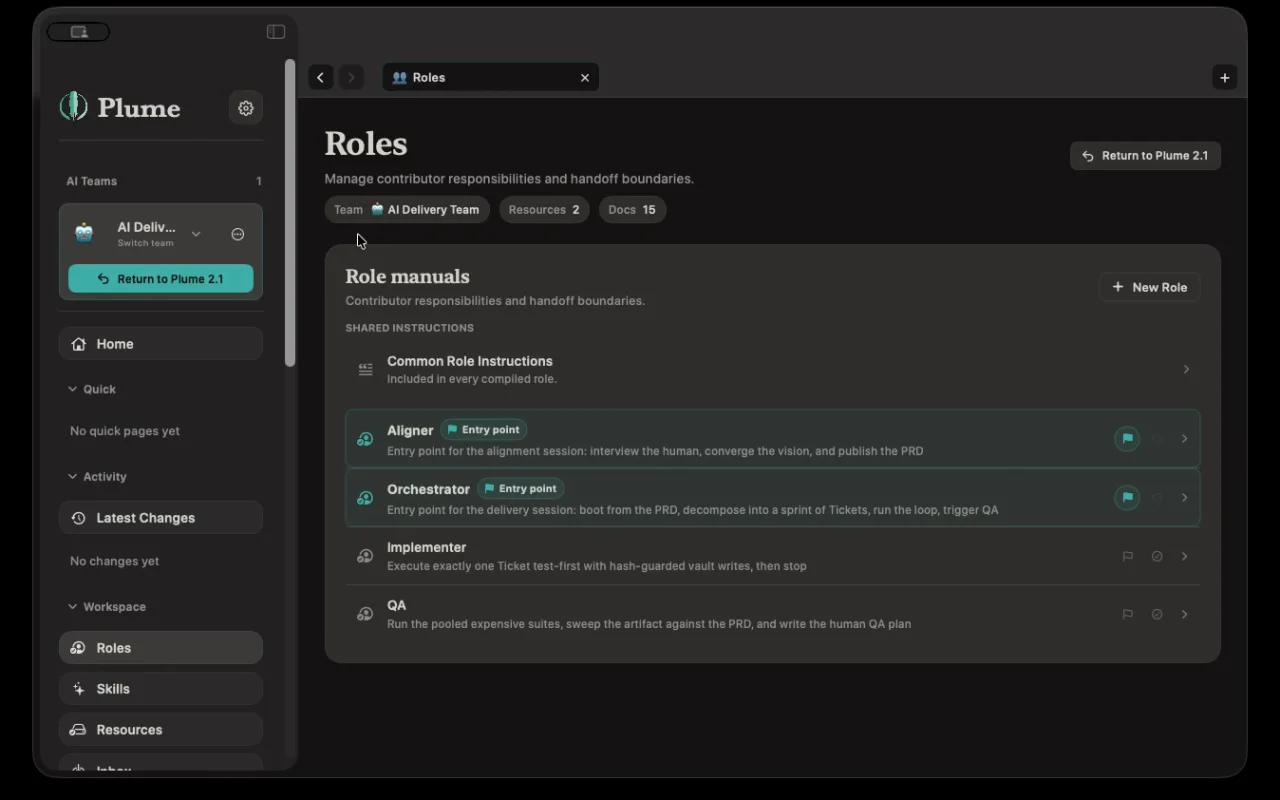The image size is (1280, 800).
Task: Toggle the Aligner entry point flag
Action: click(1127, 439)
